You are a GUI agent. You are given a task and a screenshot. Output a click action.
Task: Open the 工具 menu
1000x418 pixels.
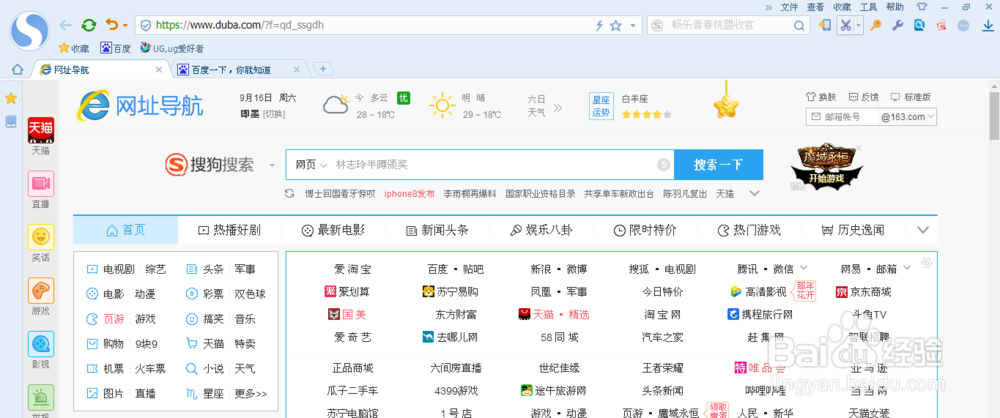[x=868, y=7]
